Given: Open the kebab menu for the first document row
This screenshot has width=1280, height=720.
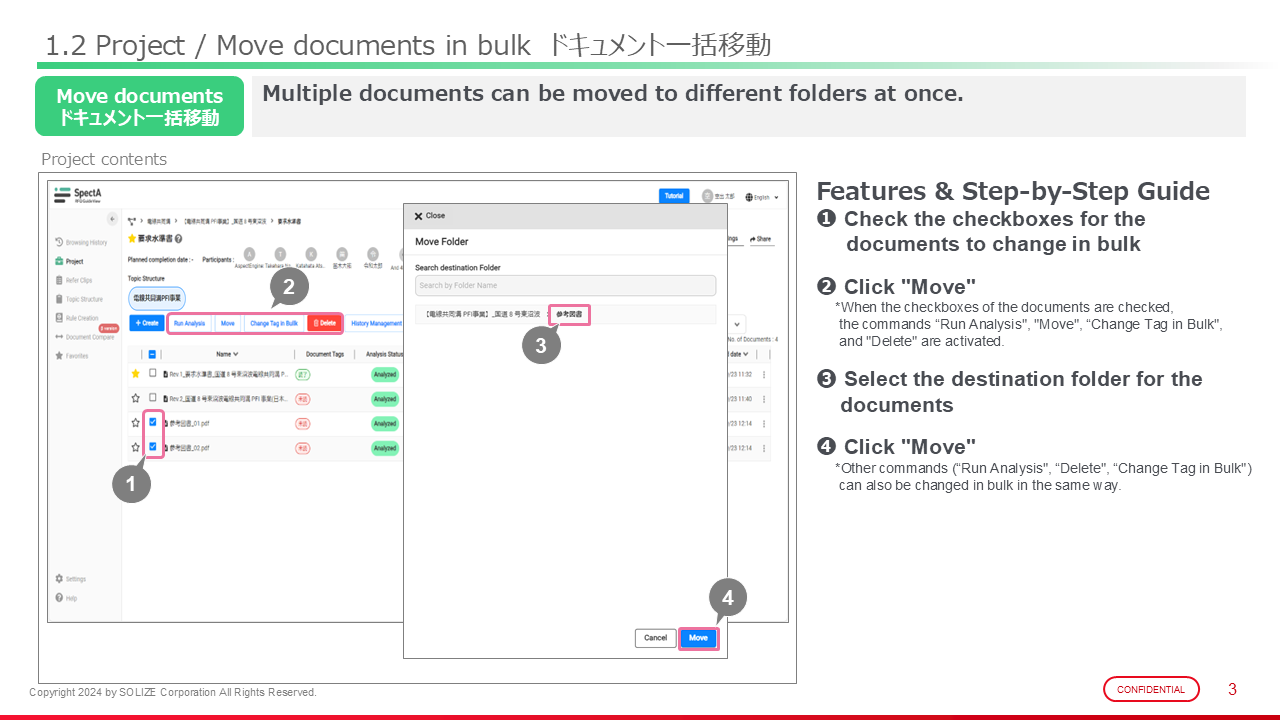Looking at the screenshot, I should pyautogui.click(x=764, y=374).
